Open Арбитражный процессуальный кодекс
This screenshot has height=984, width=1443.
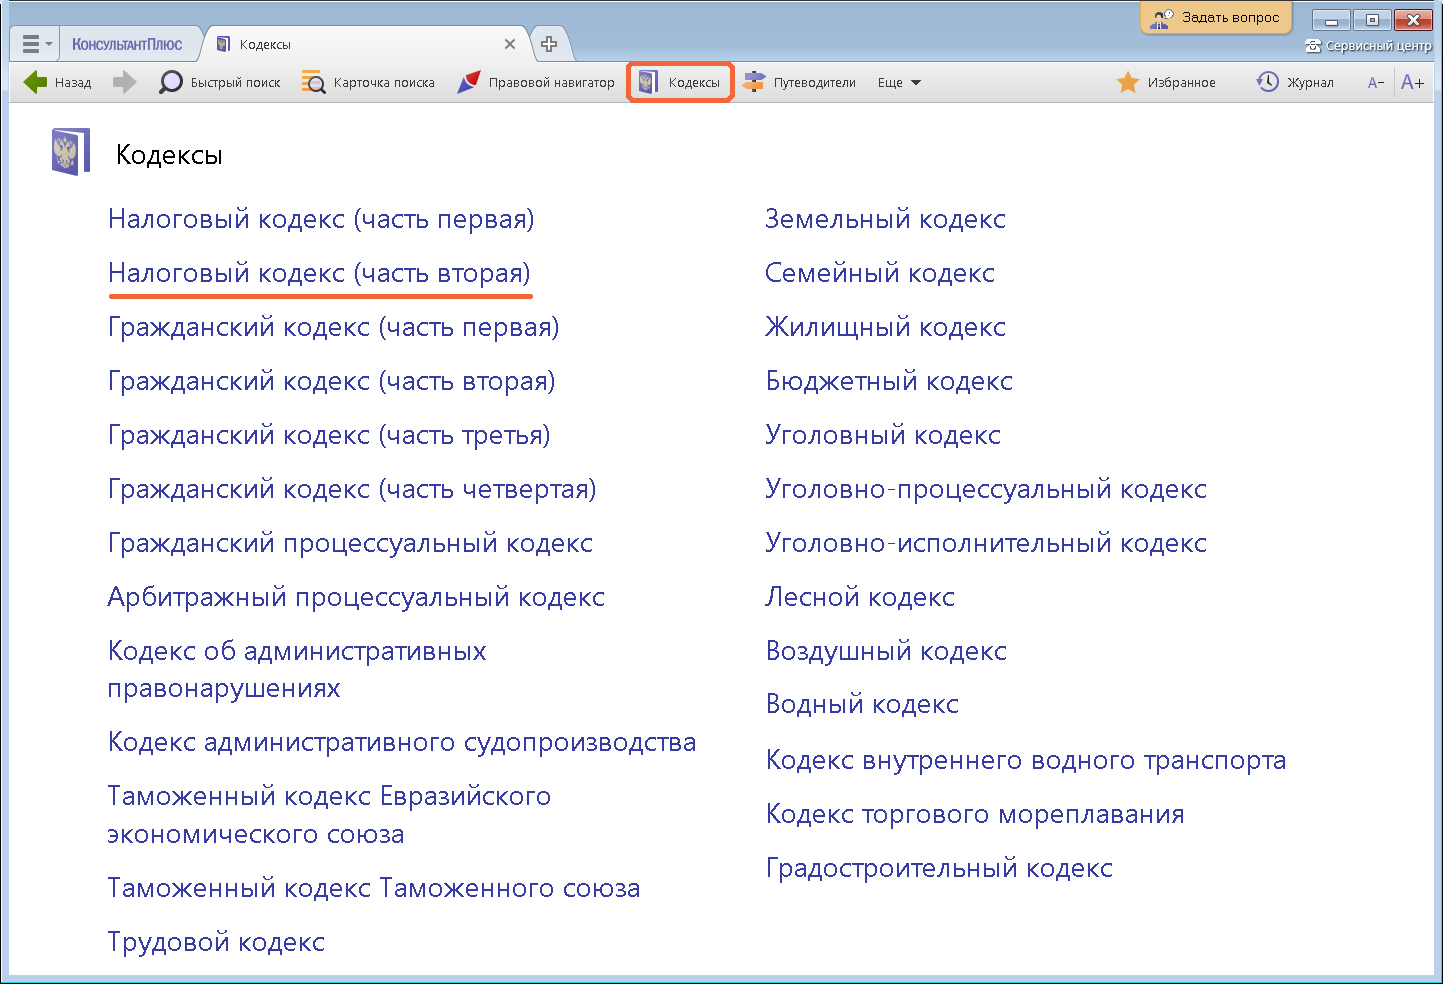tap(356, 597)
